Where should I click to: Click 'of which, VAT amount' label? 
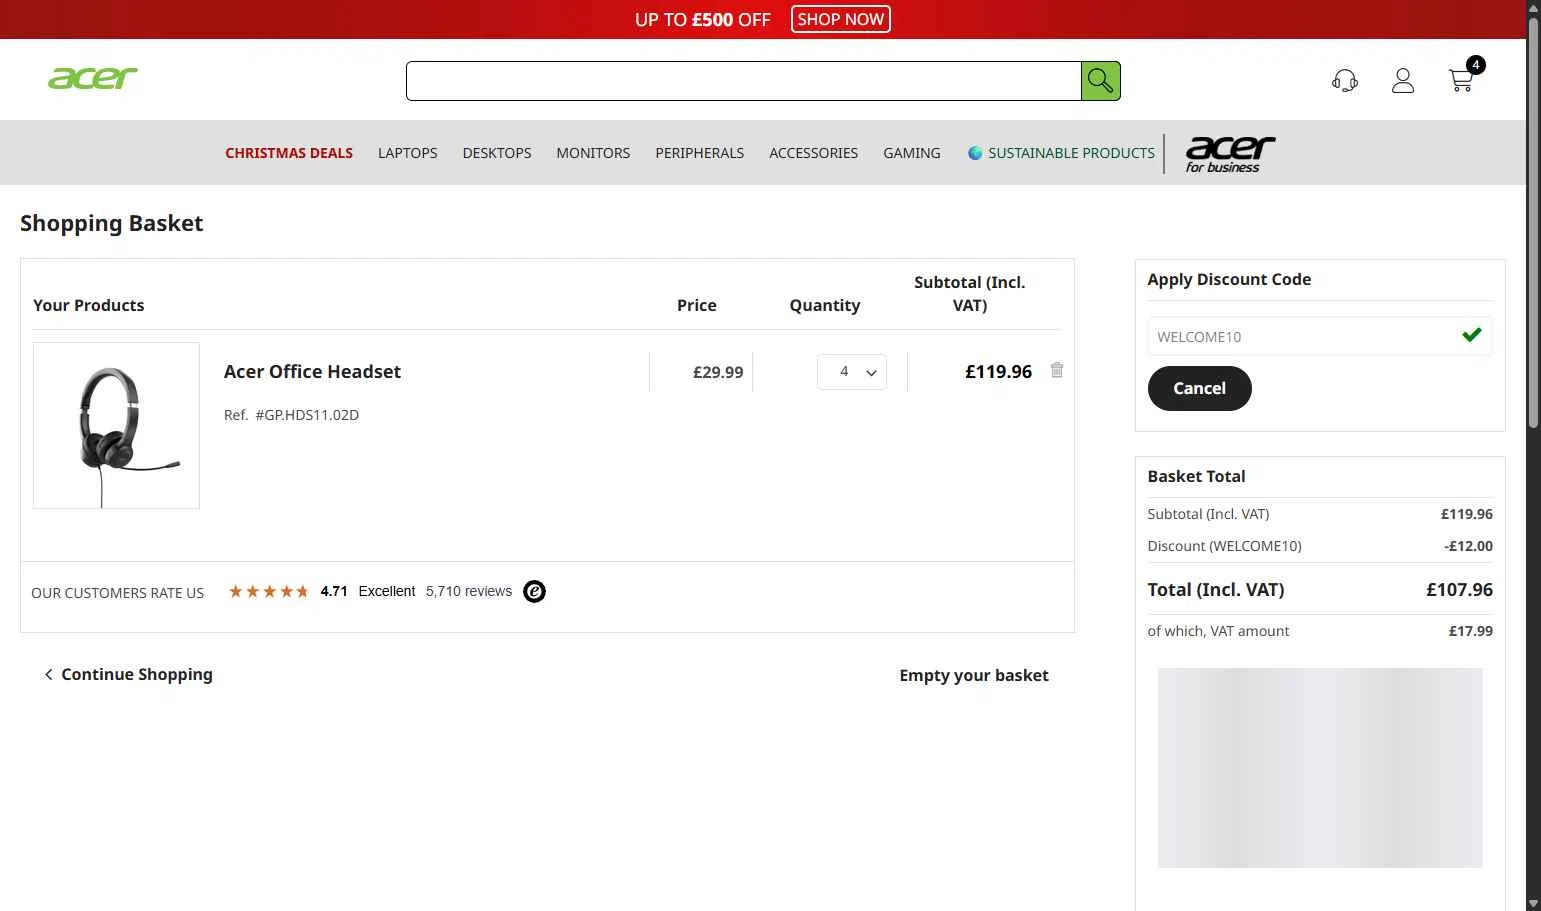click(1218, 631)
